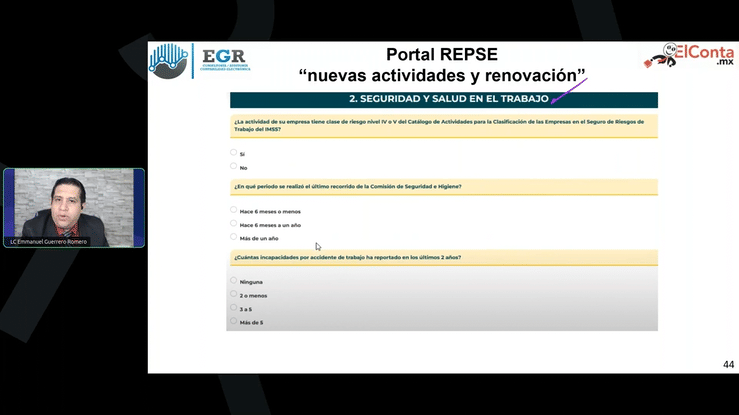Select '3 a 5' incapacidades option
This screenshot has height=415, width=739.
[x=233, y=307]
